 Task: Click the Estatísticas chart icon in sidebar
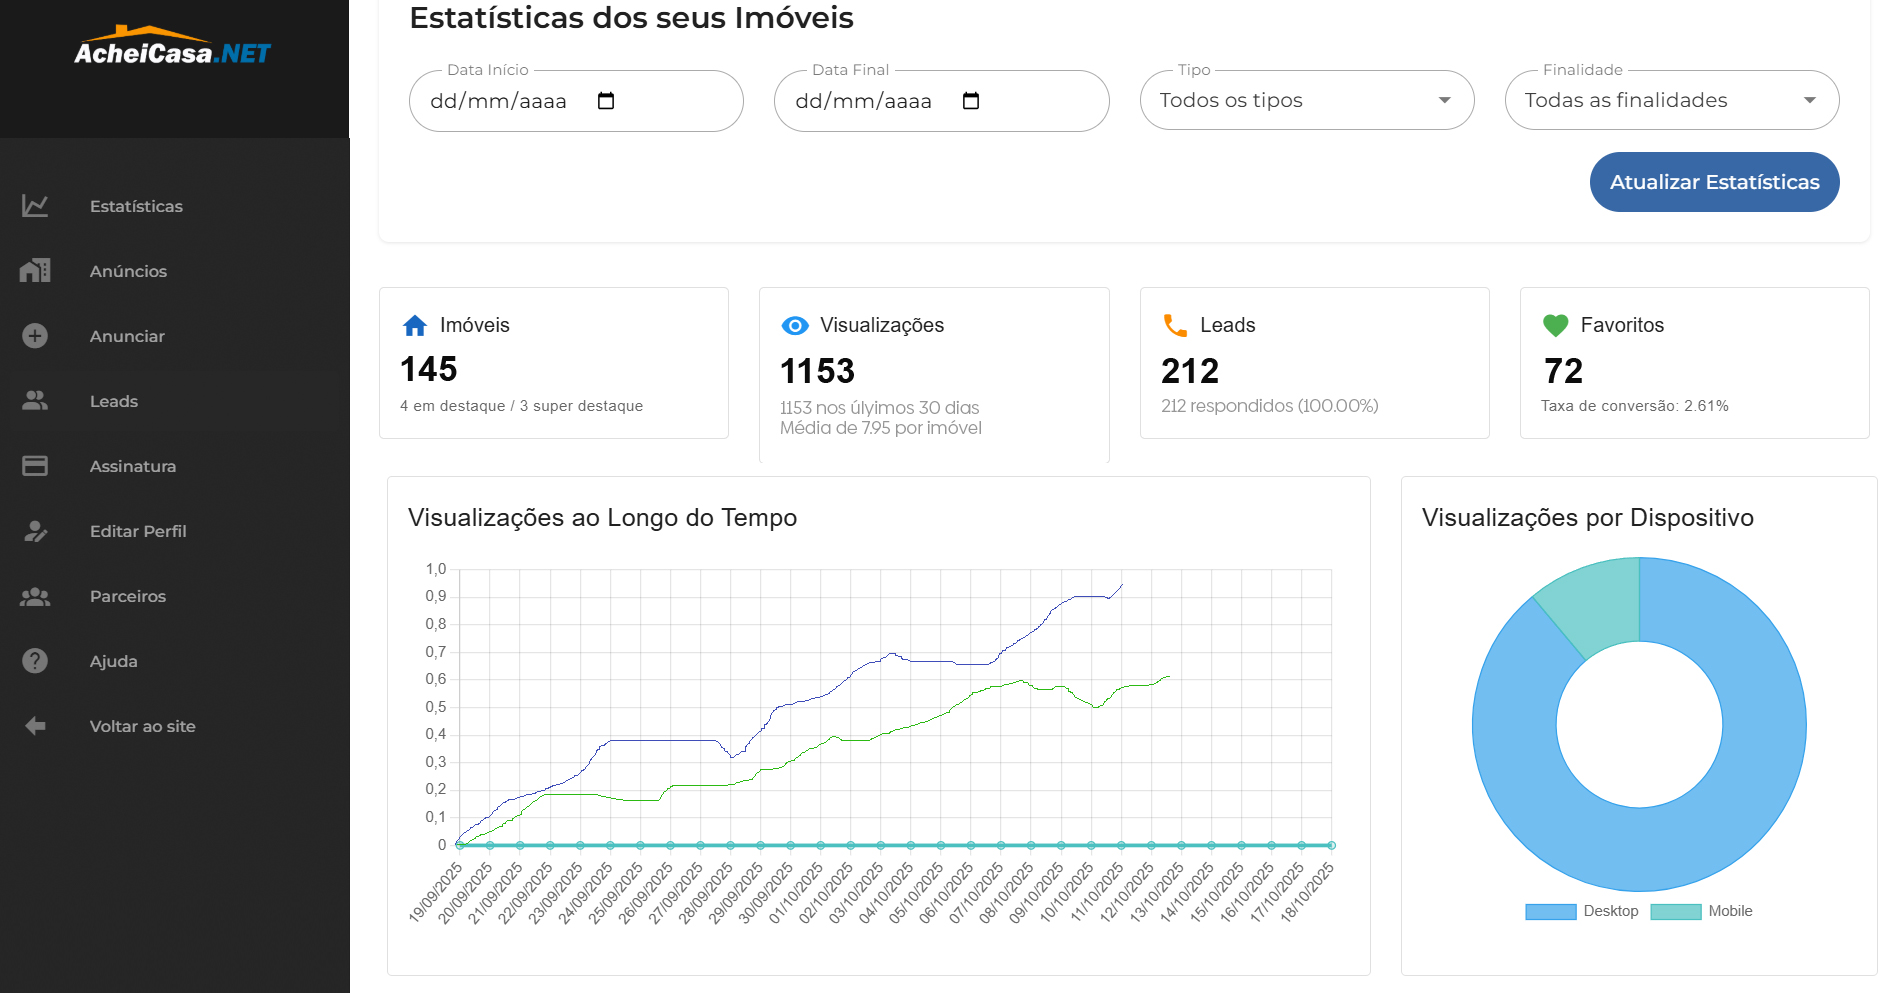click(x=35, y=206)
